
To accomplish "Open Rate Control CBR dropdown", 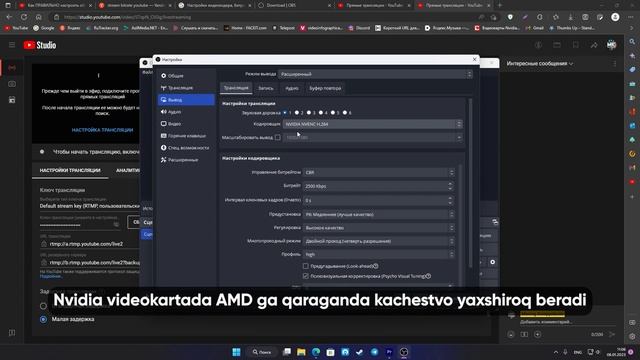I will click(379, 173).
